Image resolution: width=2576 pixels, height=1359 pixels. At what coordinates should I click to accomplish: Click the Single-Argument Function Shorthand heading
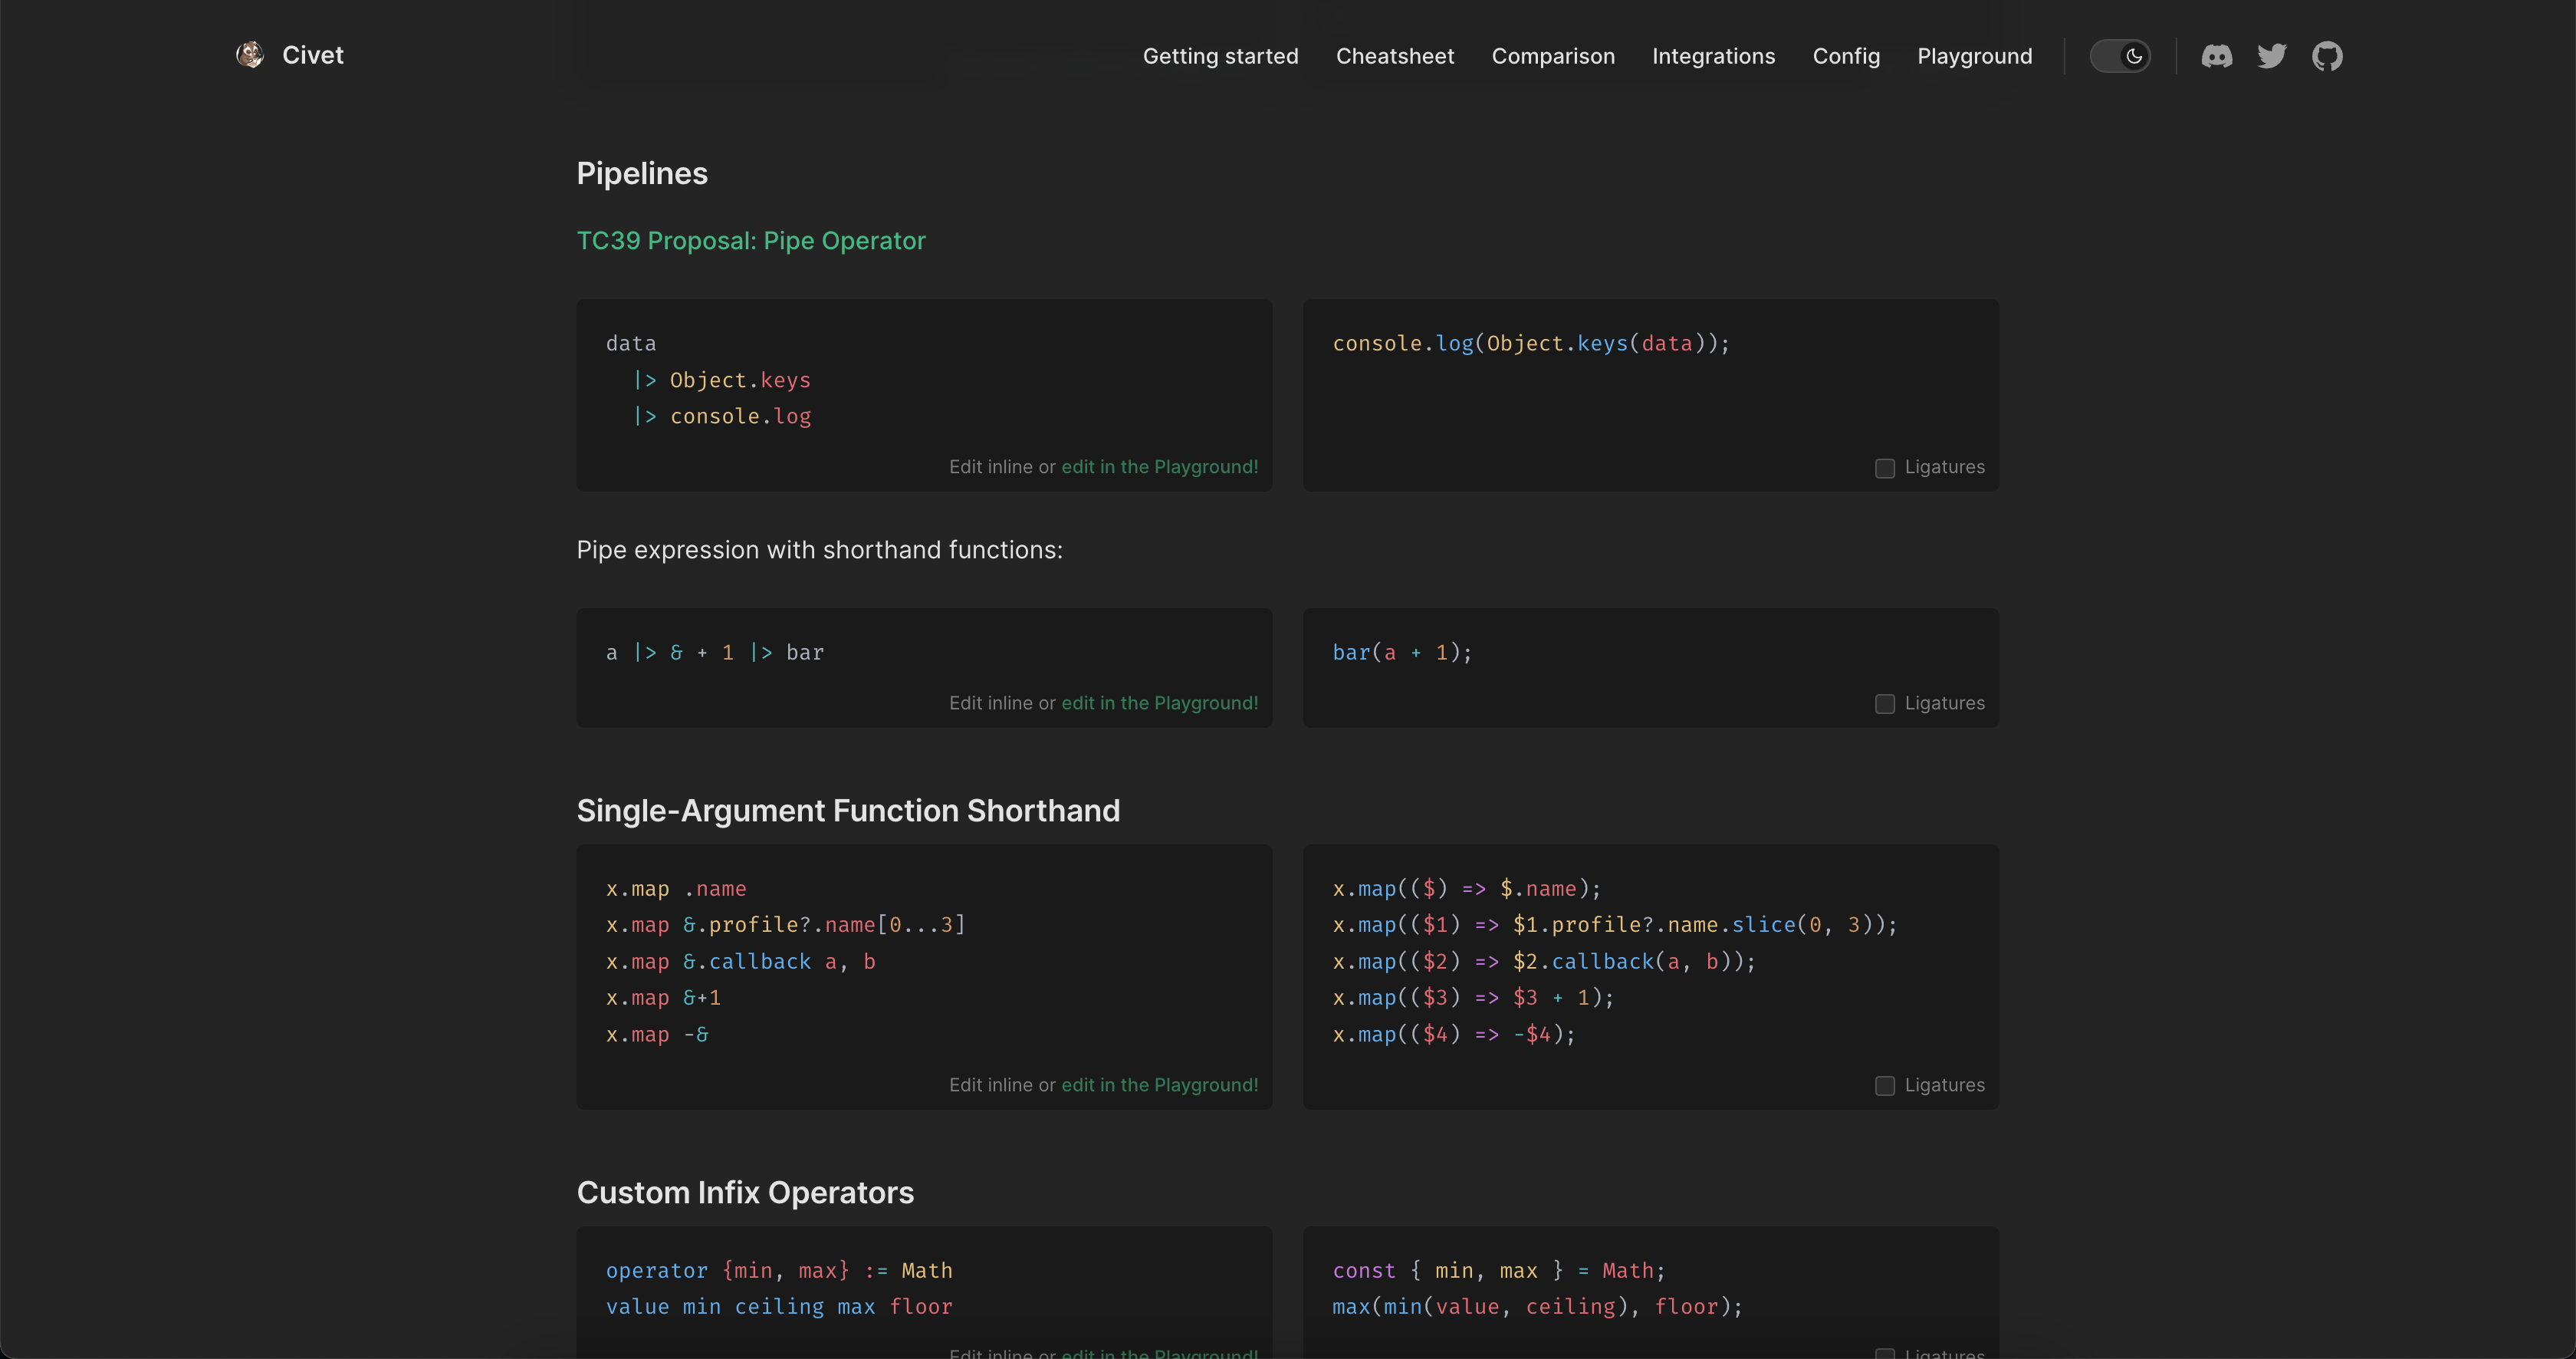tap(848, 811)
